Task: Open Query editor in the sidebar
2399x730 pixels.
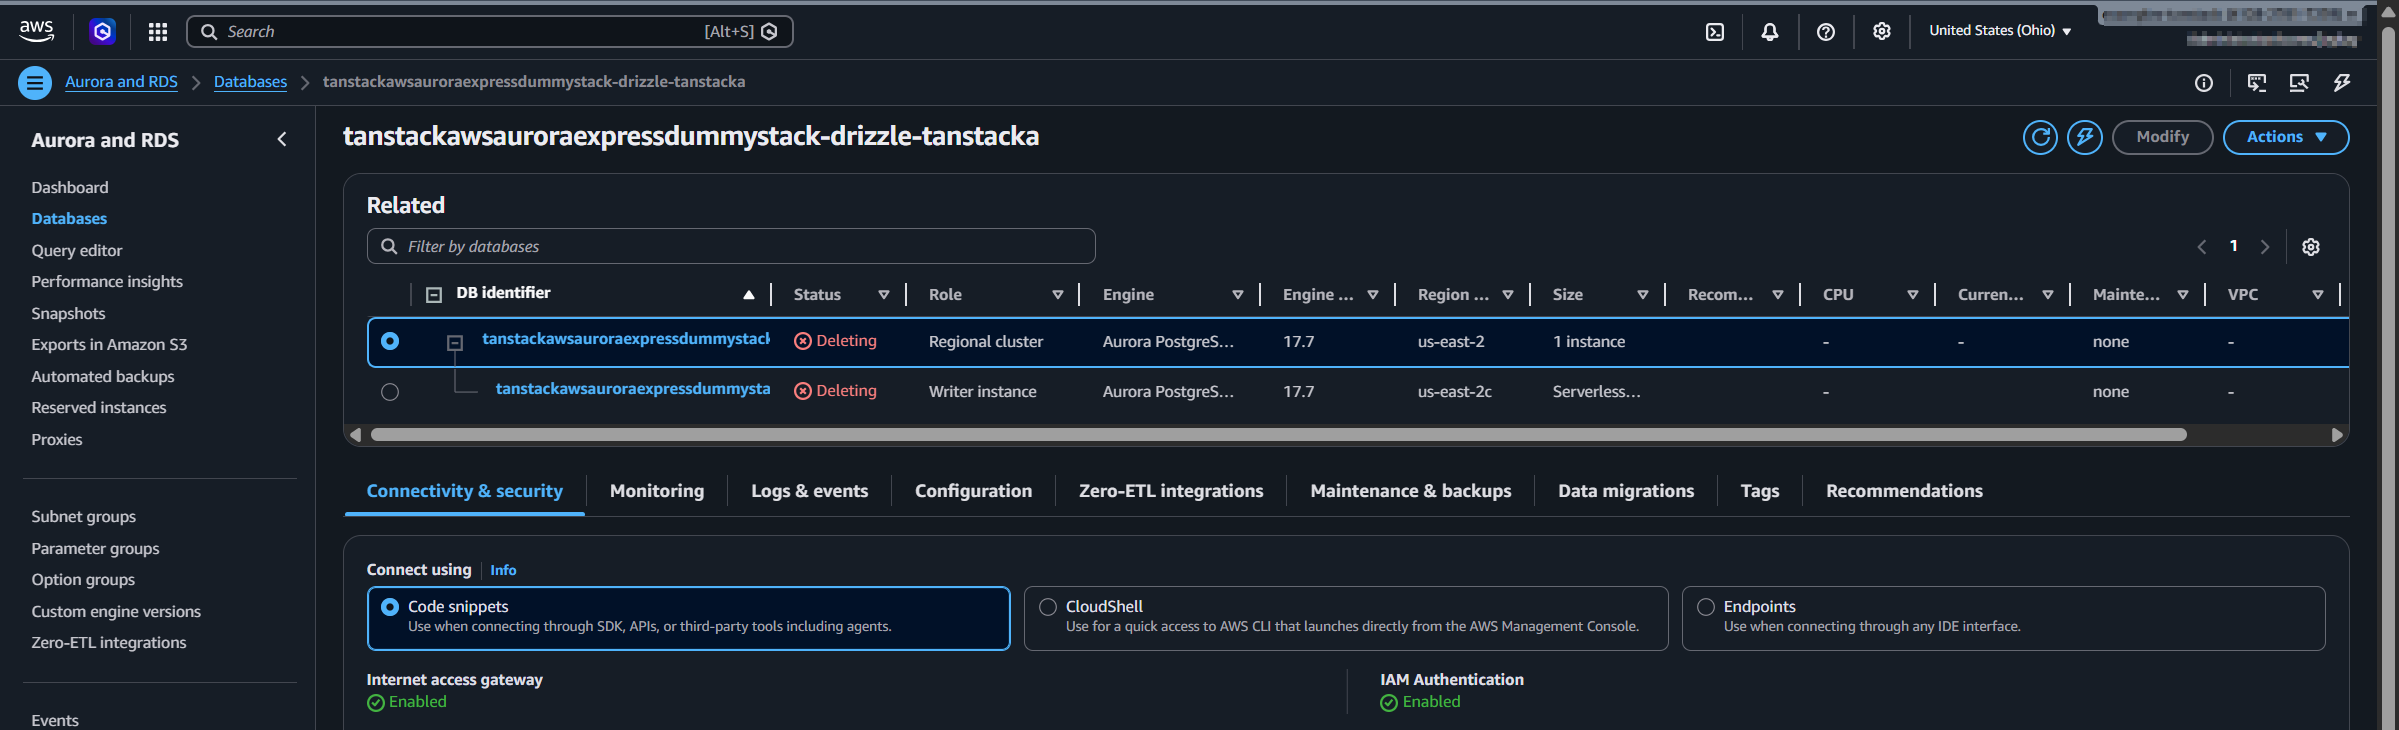Action: (x=77, y=251)
